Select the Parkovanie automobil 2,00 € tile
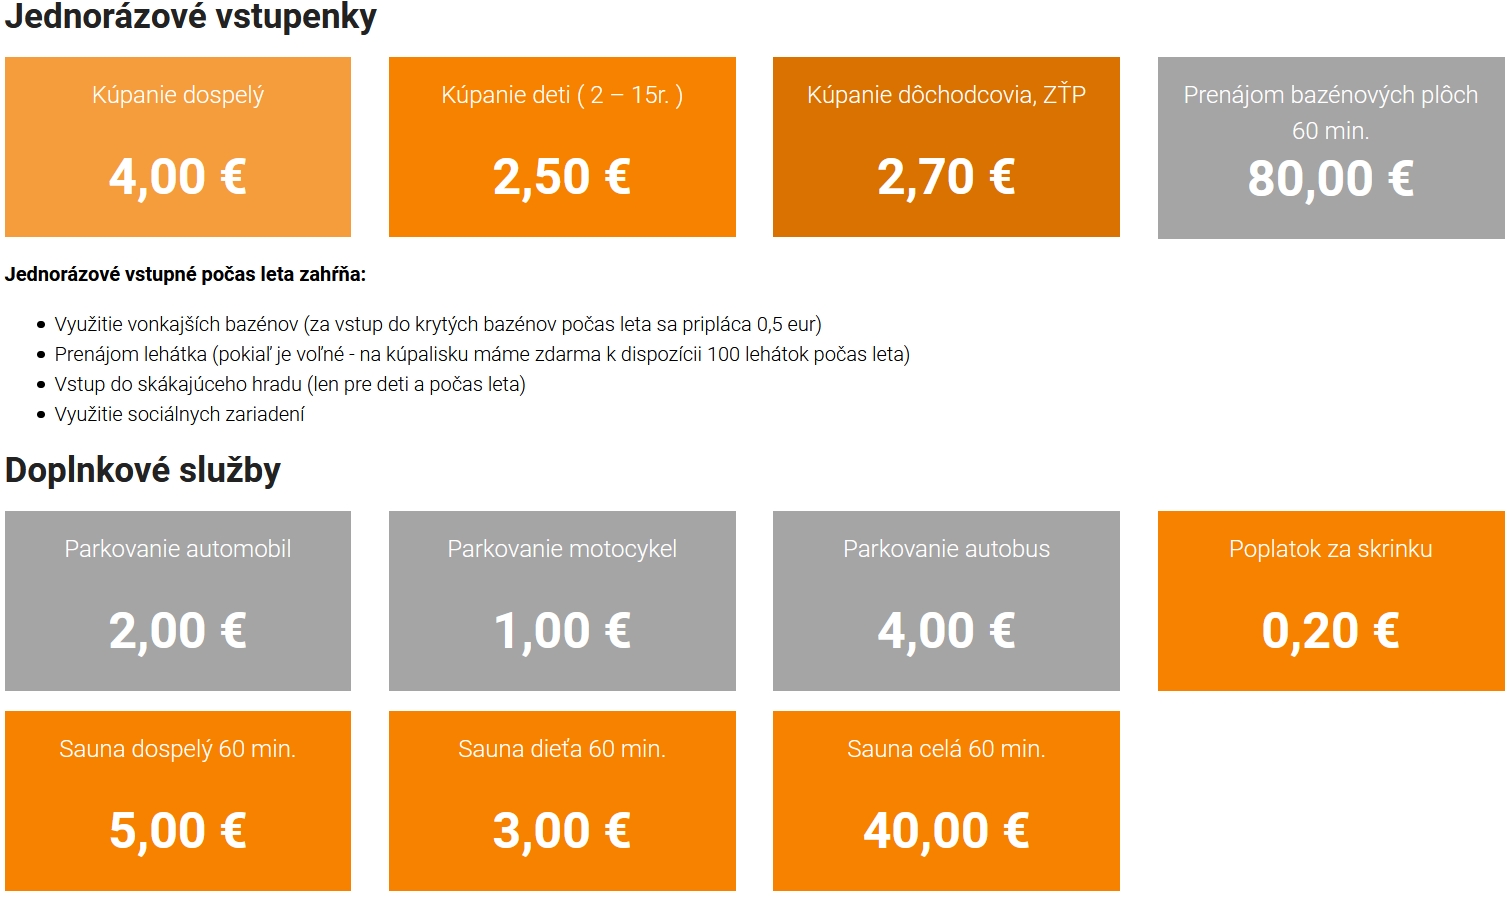Image resolution: width=1510 pixels, height=897 pixels. 178,601
